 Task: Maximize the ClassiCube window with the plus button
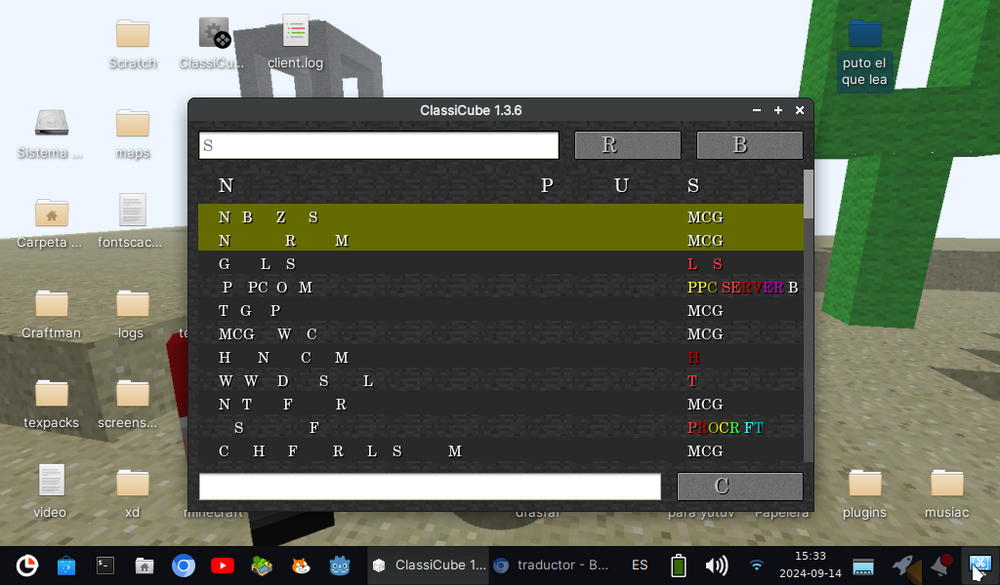click(778, 110)
